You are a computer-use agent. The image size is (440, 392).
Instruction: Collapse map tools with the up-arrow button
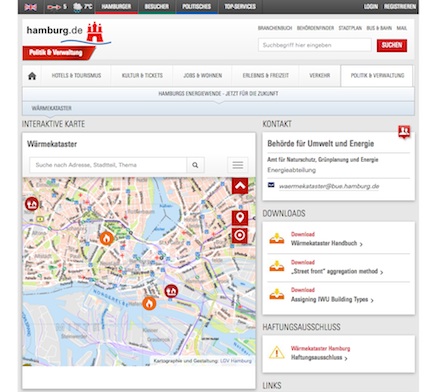tap(240, 186)
